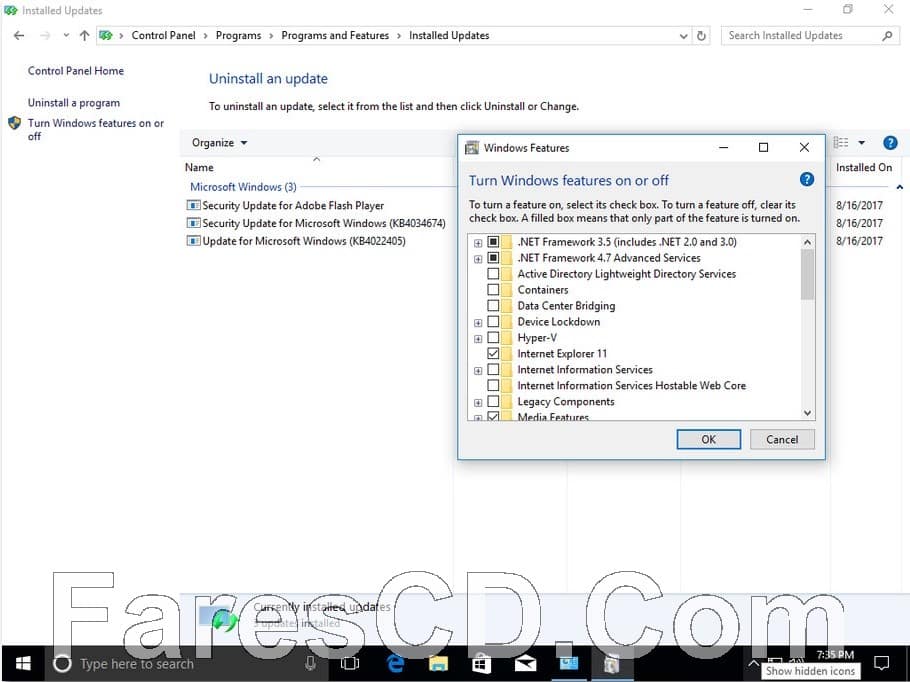
Task: Refresh the Installed Updates address bar
Action: (701, 35)
